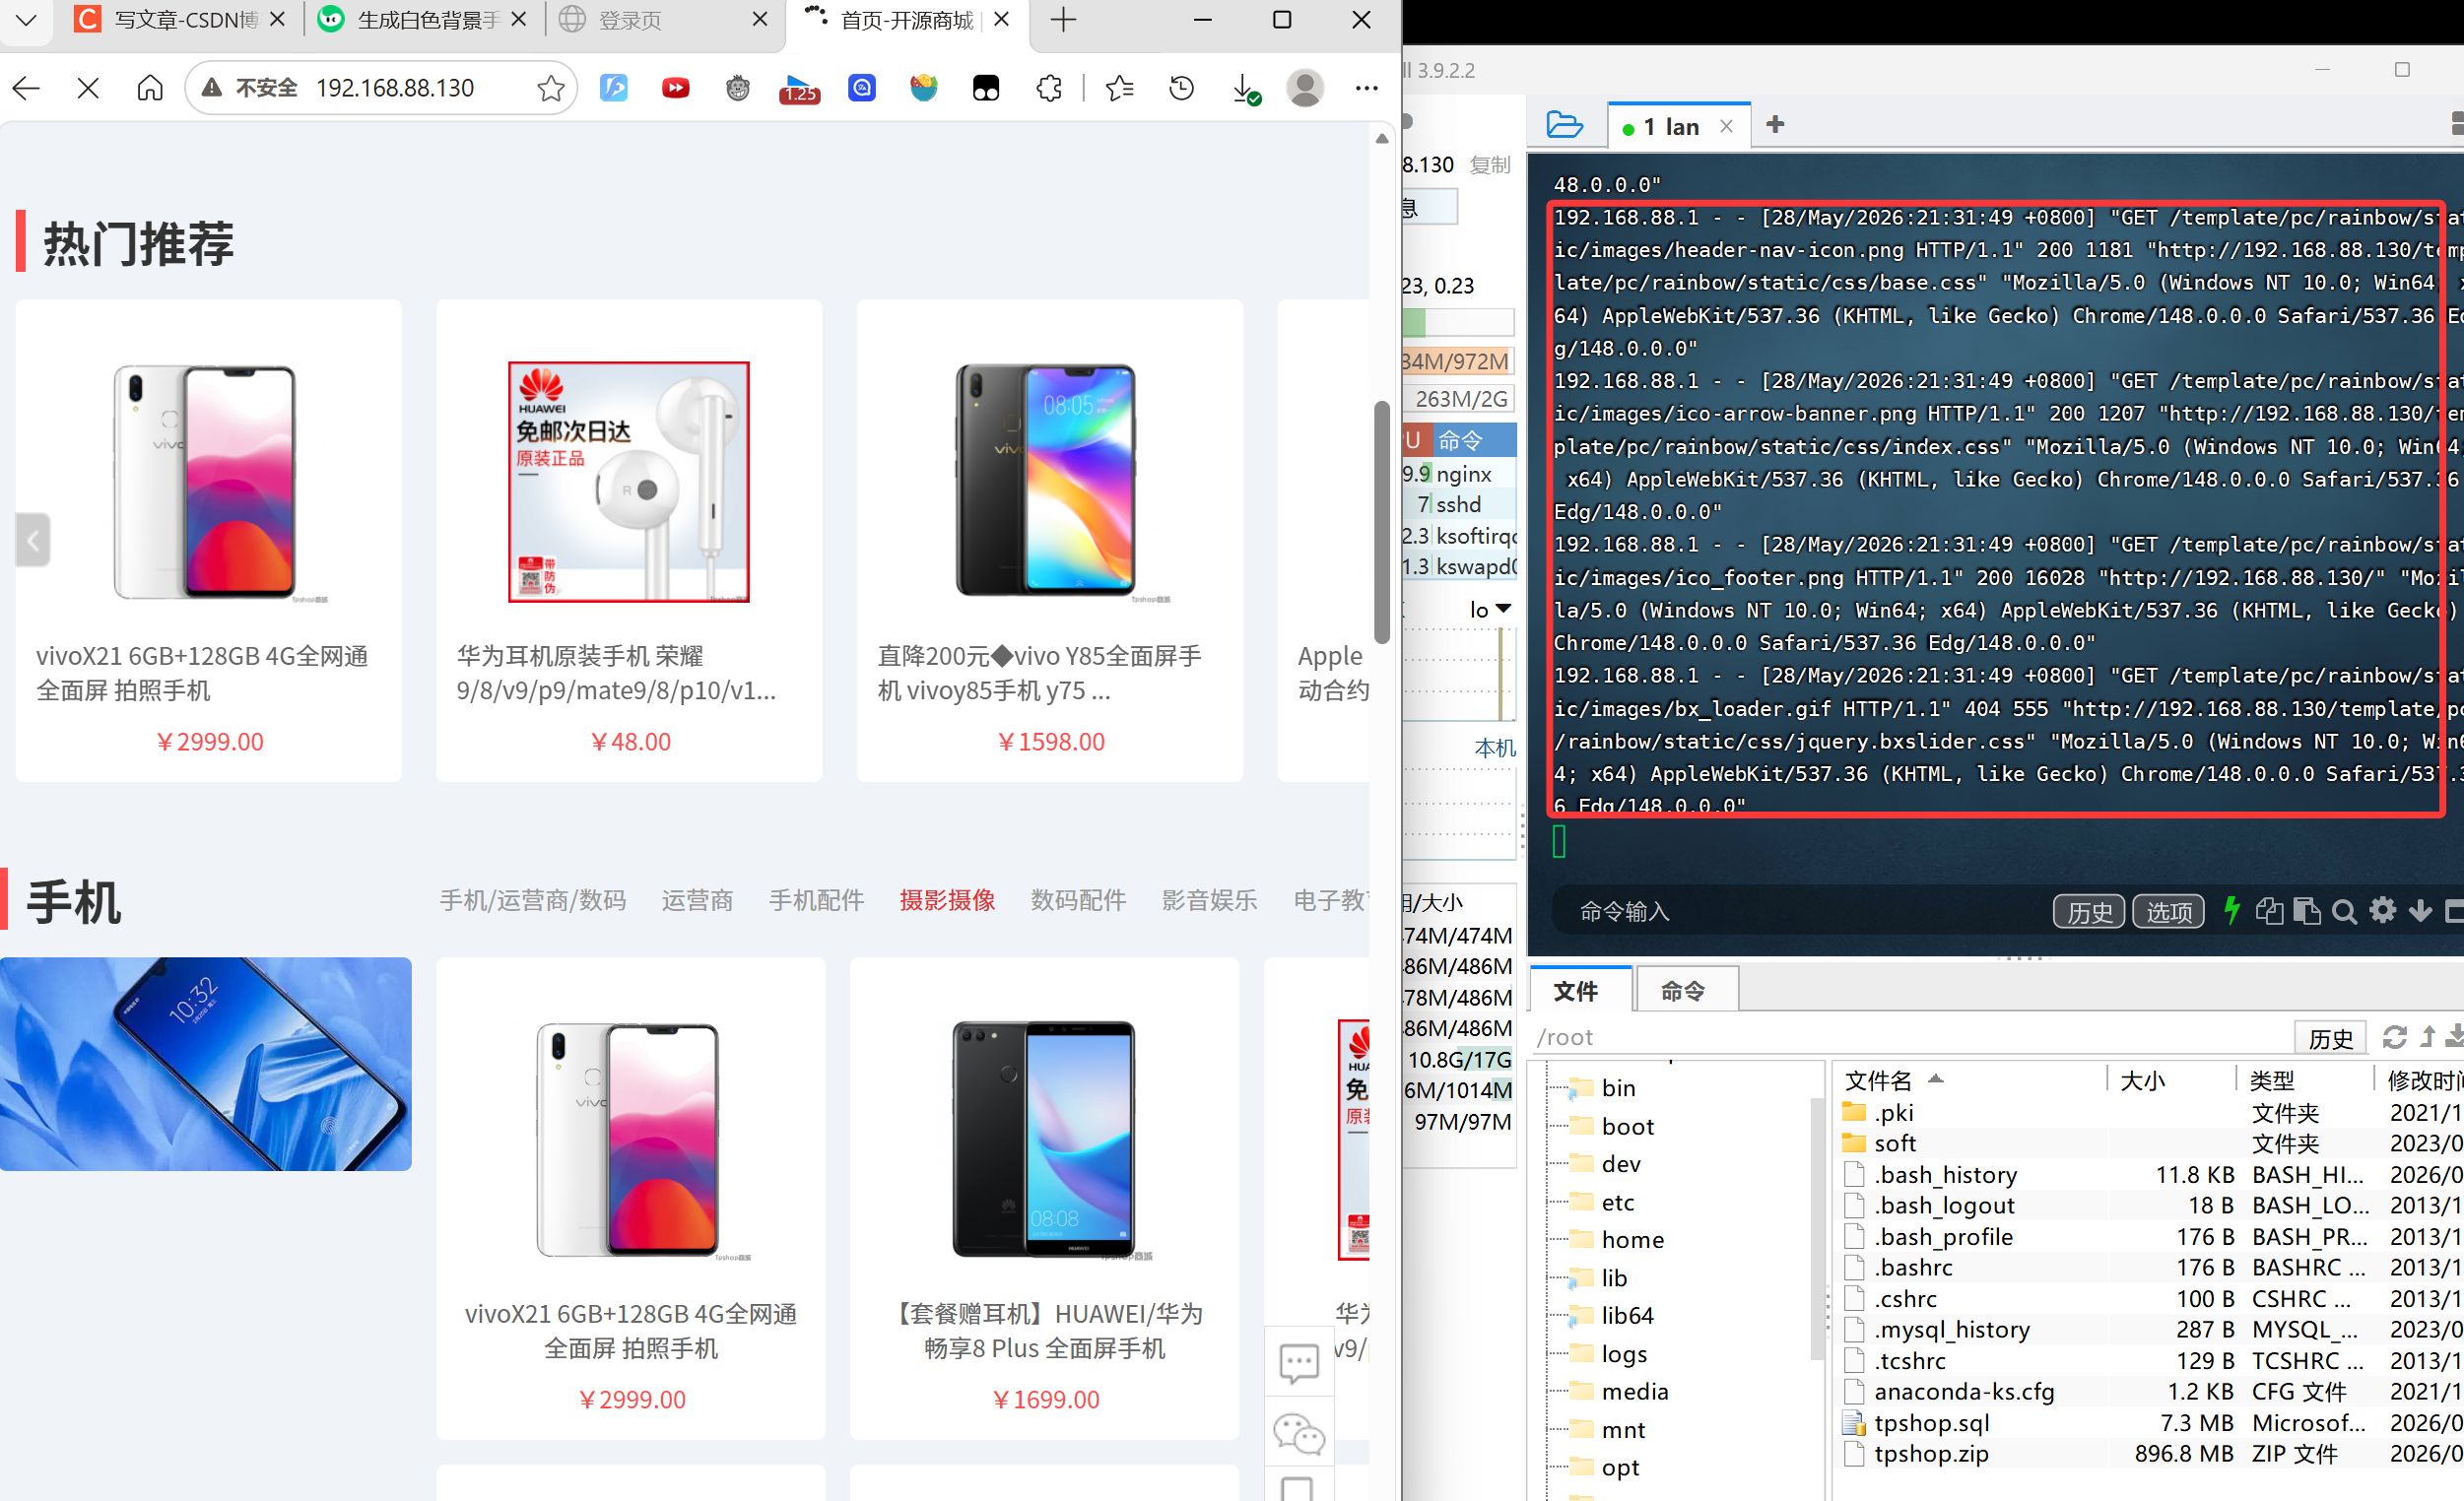The width and height of the screenshot is (2464, 1501).
Task: Click the terminal paste icon
Action: (2306, 911)
